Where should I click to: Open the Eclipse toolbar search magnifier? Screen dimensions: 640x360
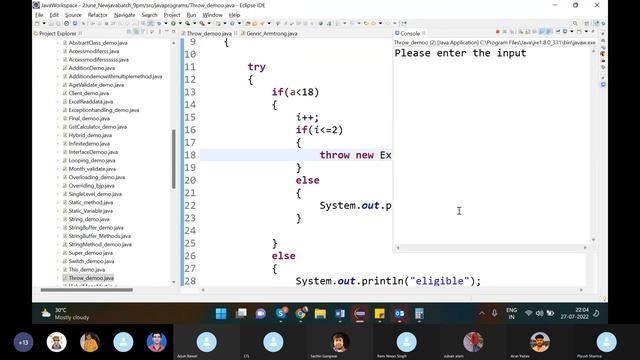(x=575, y=24)
